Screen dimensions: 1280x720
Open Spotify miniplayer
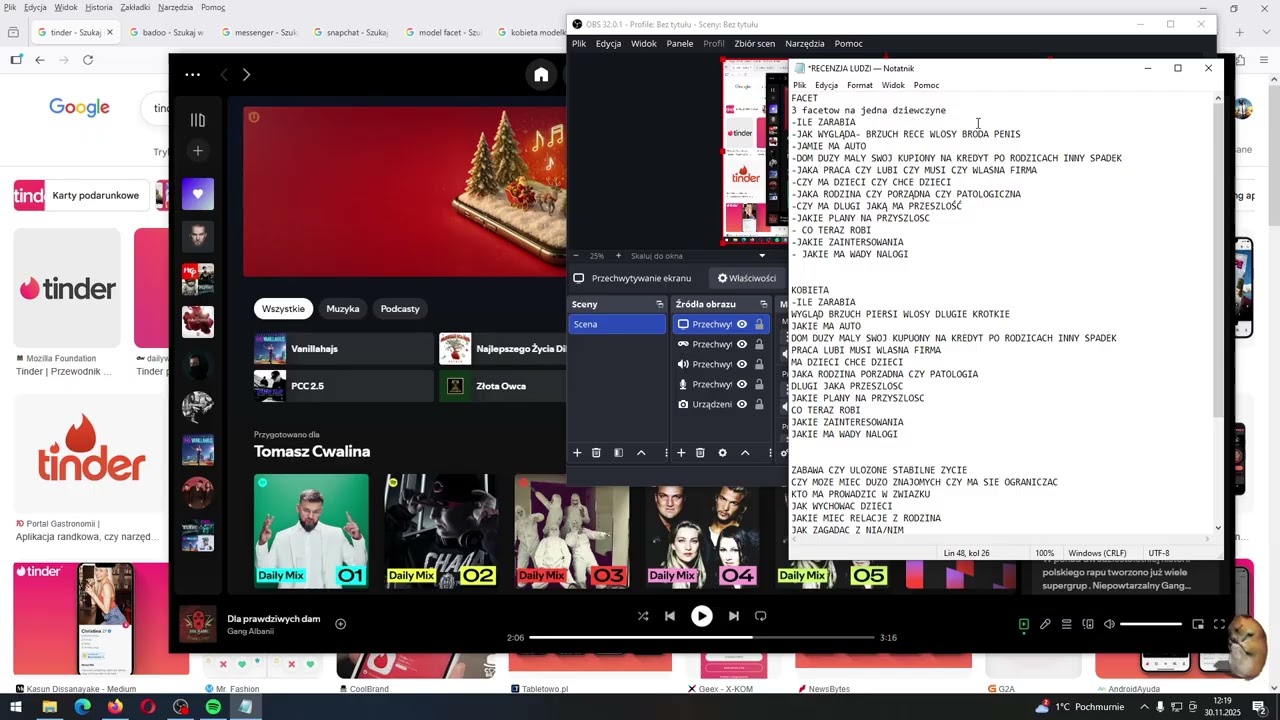click(x=1198, y=624)
